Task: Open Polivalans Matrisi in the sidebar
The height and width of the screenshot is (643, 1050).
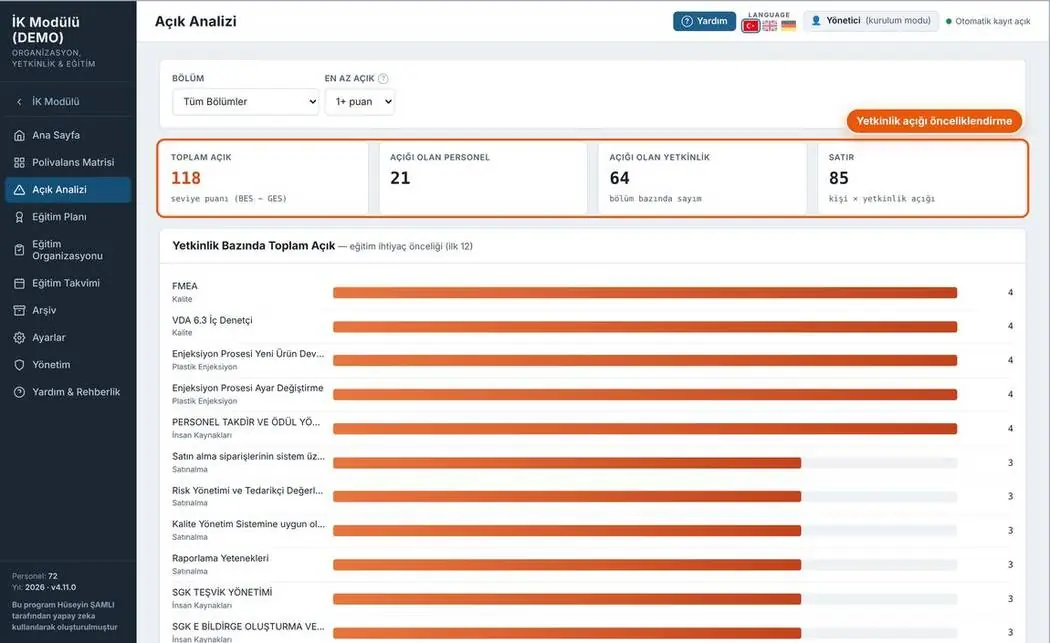Action: pyautogui.click(x=68, y=163)
